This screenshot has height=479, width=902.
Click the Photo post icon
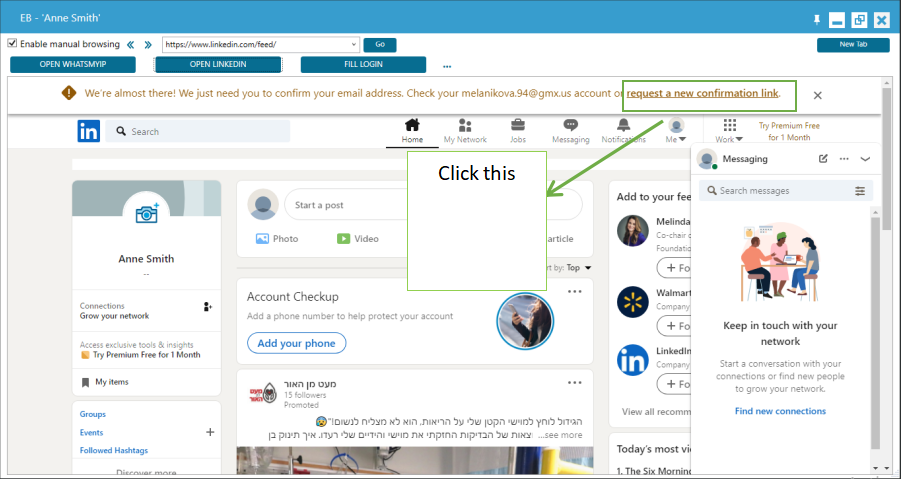click(262, 239)
